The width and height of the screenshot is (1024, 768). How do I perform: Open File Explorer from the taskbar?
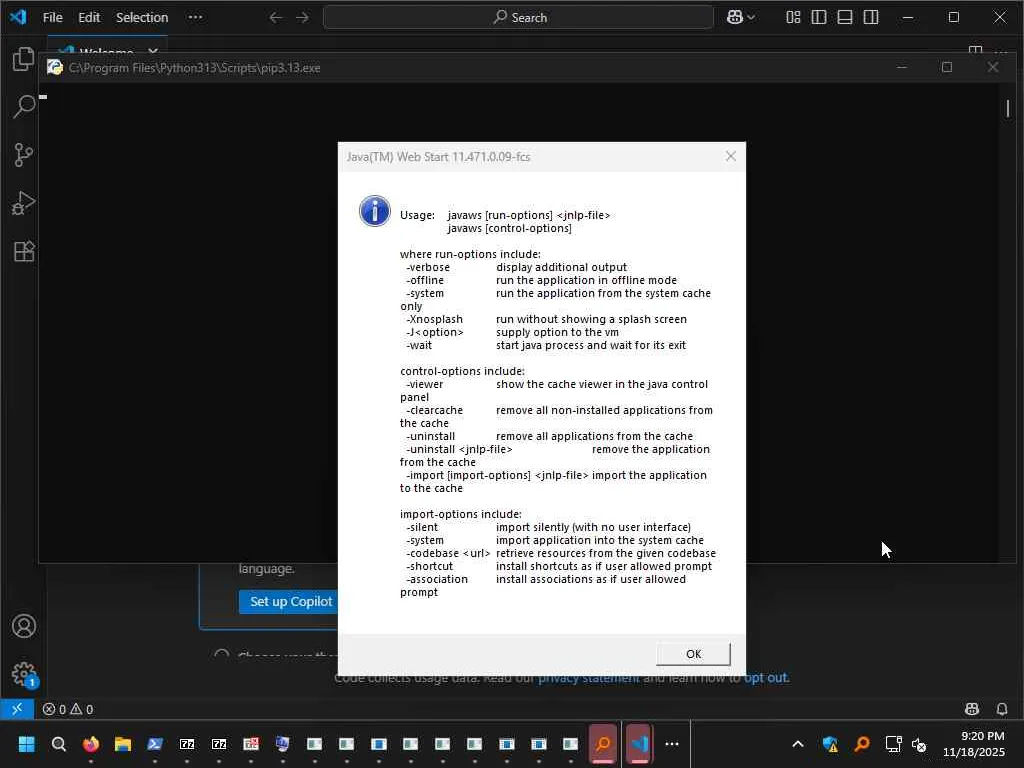[x=123, y=744]
